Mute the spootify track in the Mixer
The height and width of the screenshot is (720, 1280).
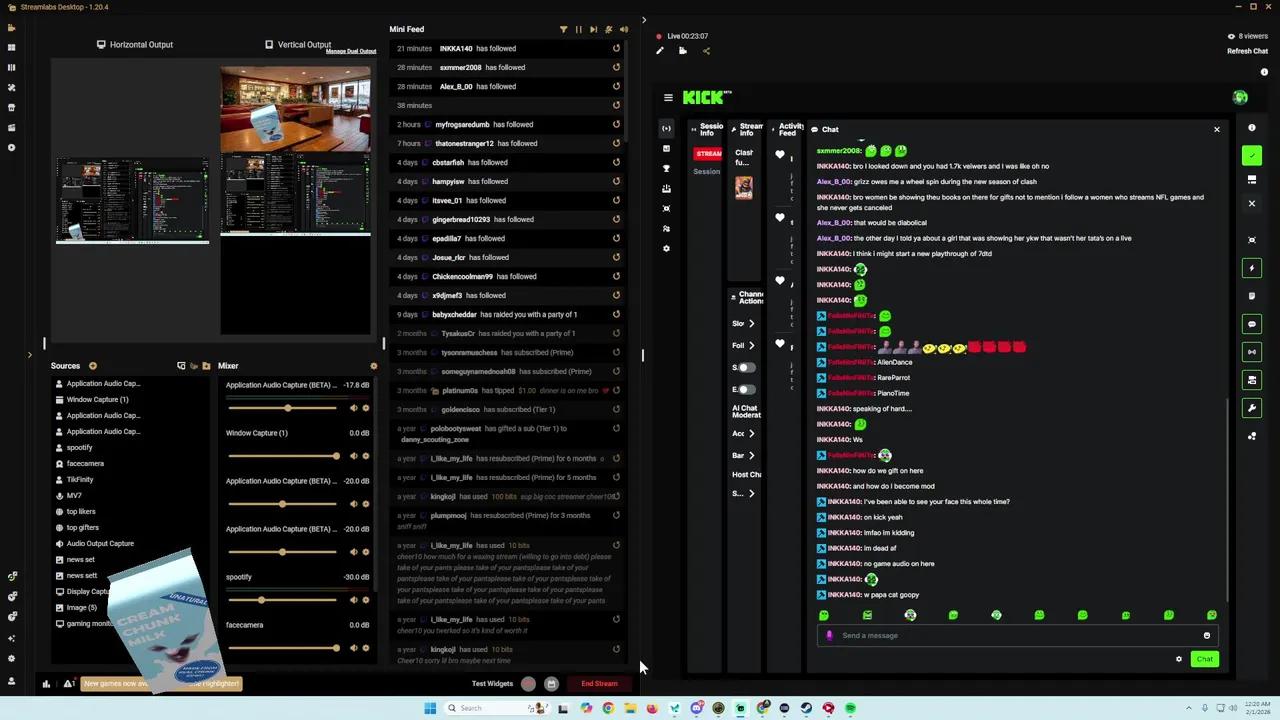click(x=354, y=600)
